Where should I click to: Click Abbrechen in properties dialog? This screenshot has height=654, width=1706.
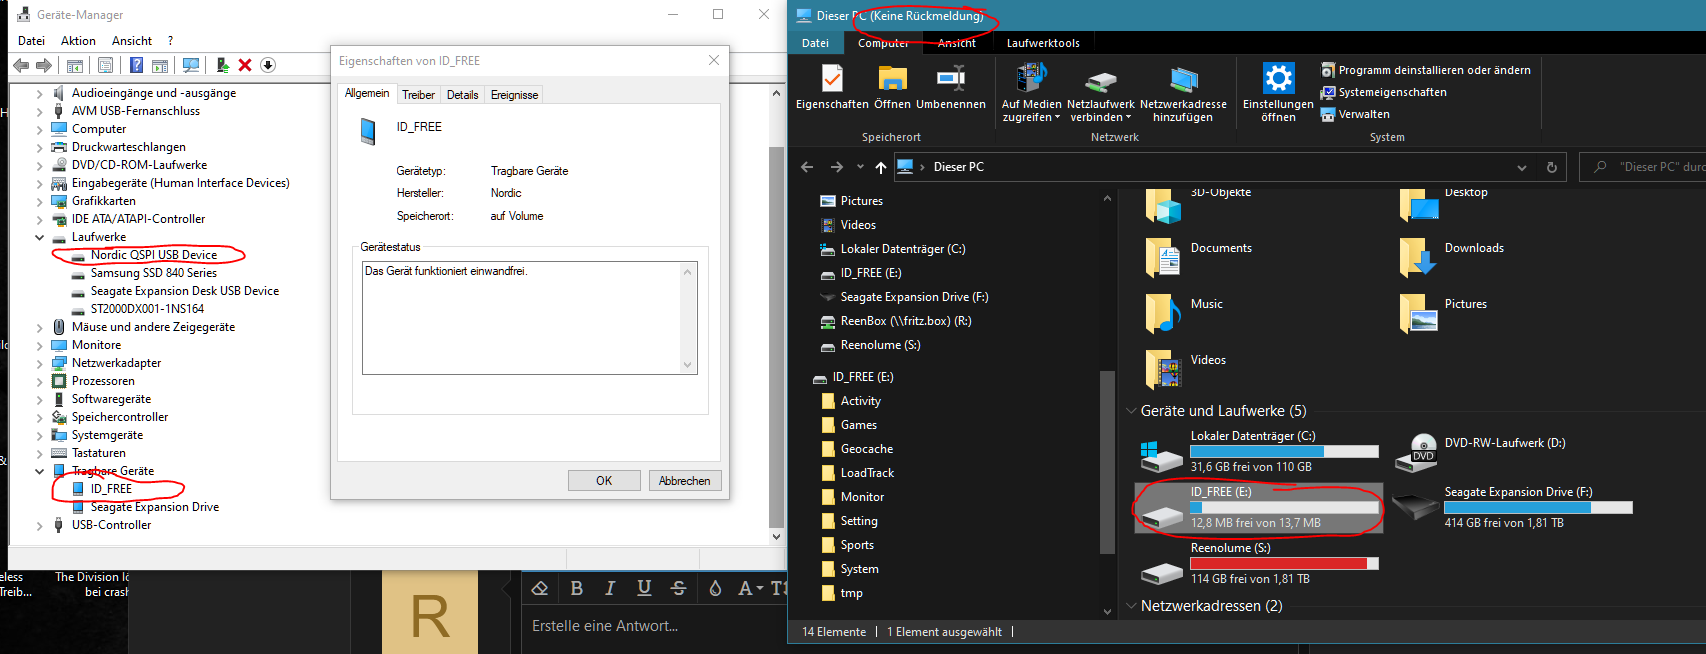coord(685,481)
